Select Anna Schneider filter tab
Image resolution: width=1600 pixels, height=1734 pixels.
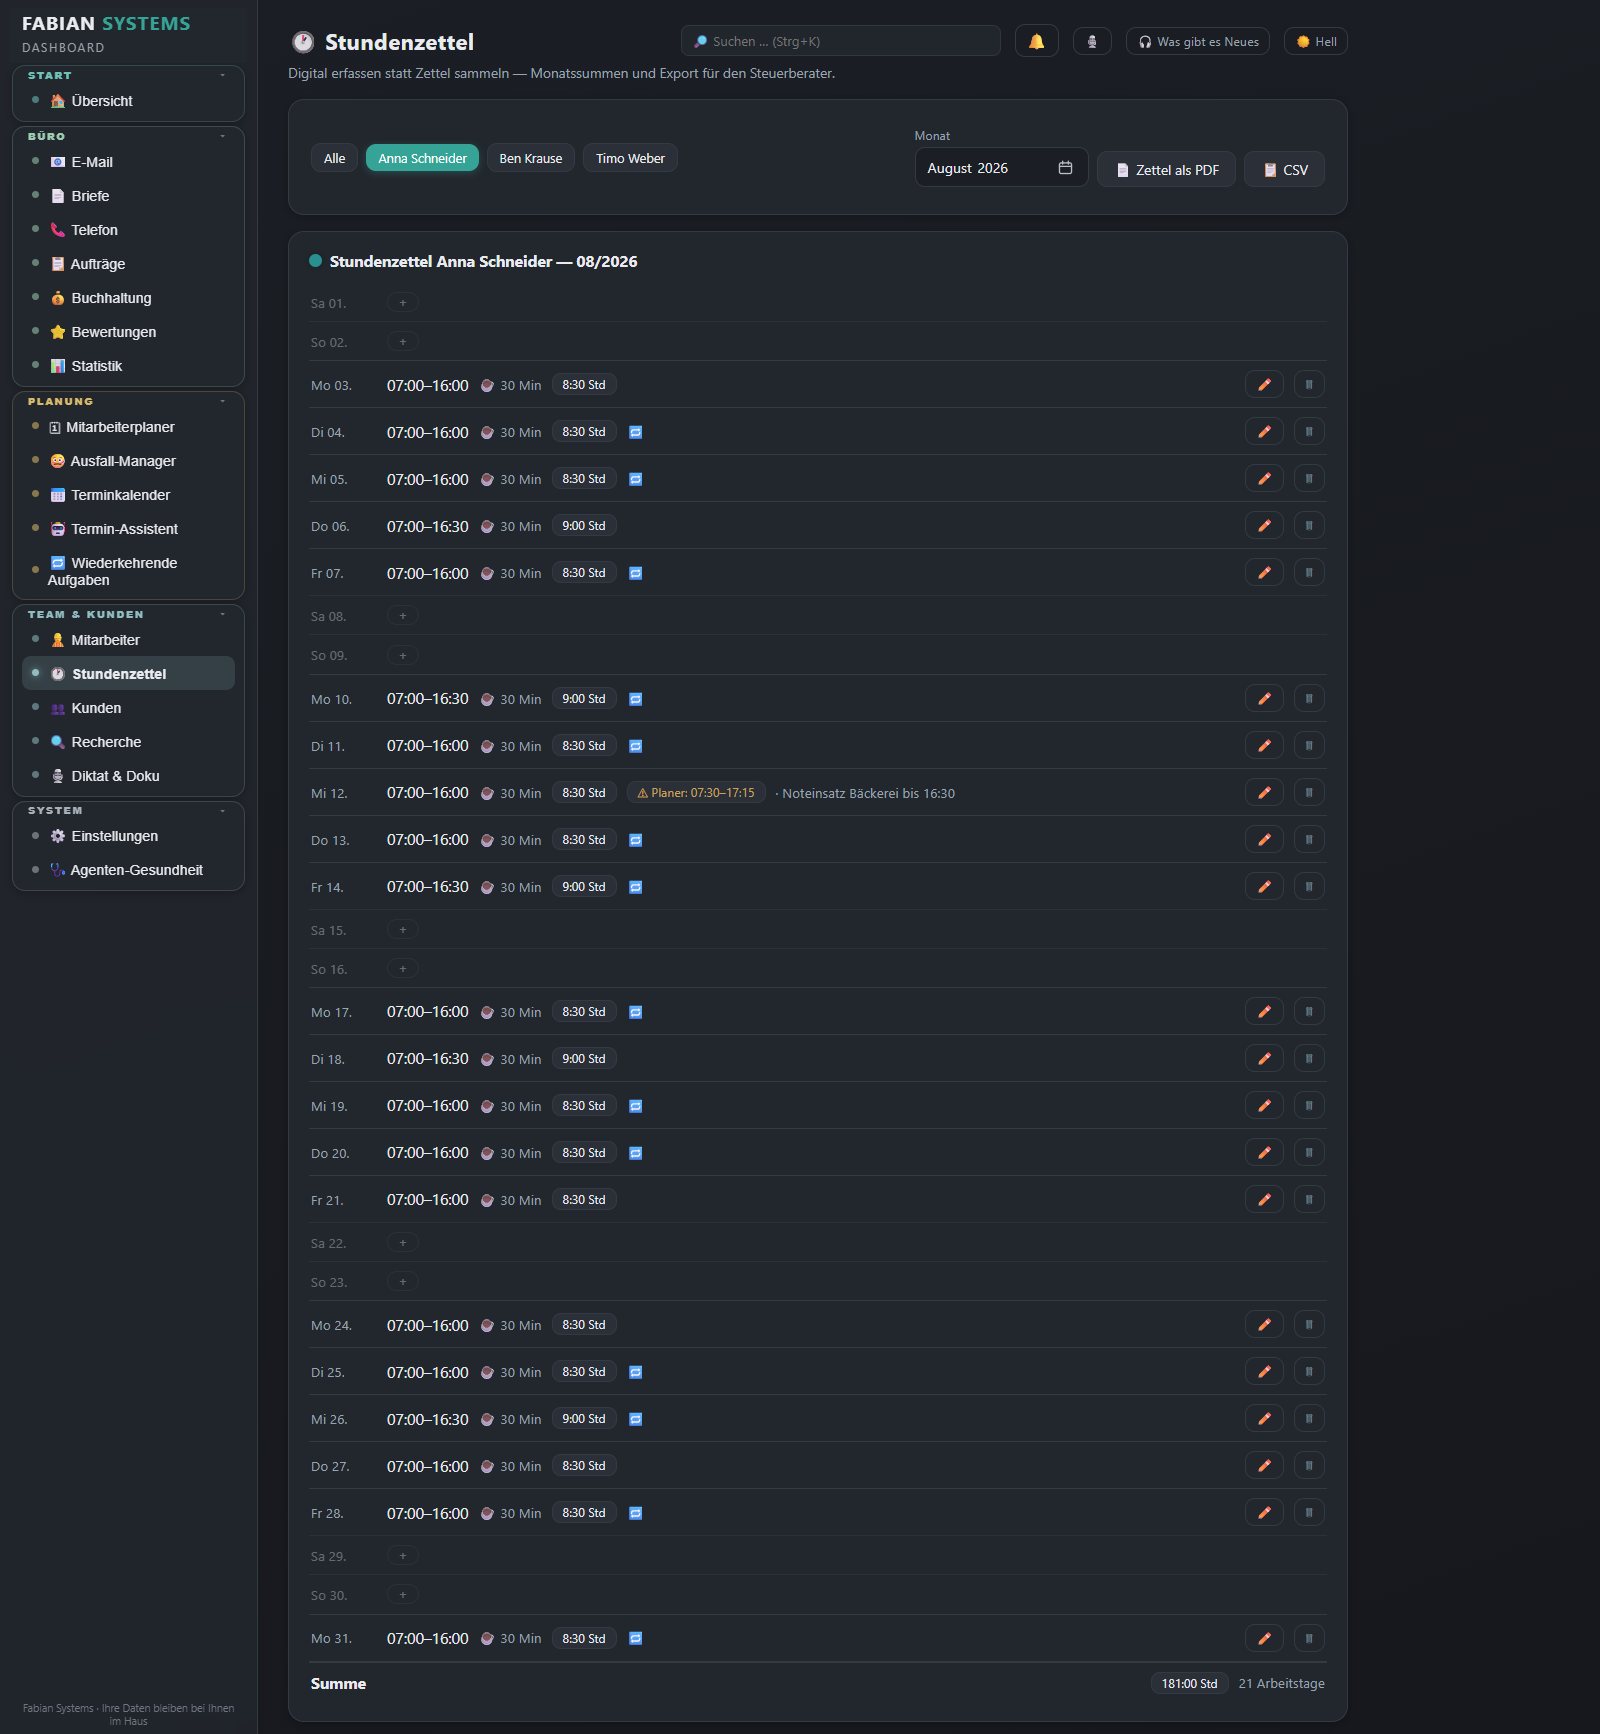[x=422, y=158]
